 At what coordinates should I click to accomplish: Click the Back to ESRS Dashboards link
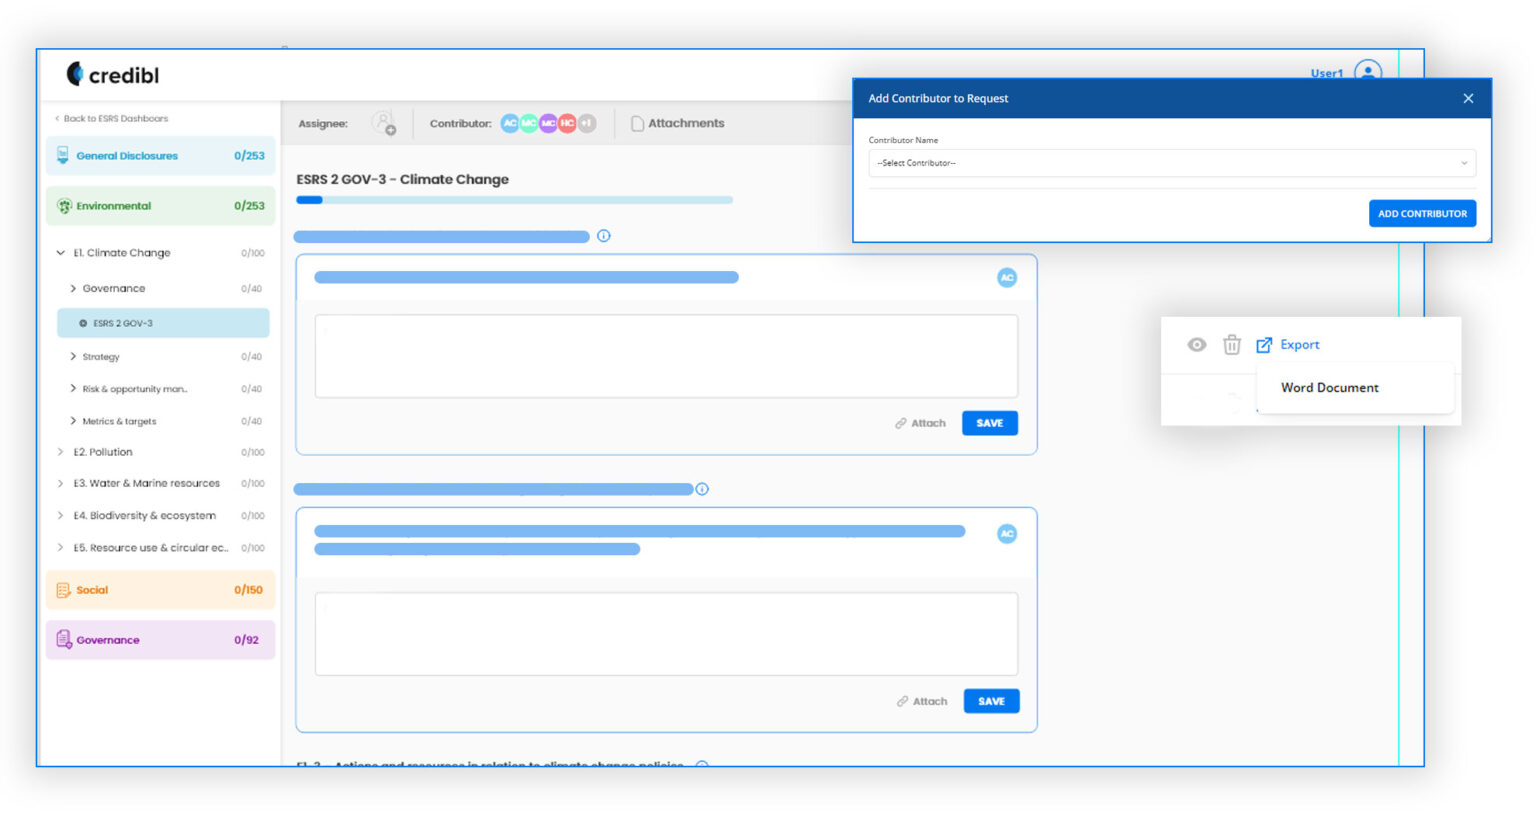pyautogui.click(x=113, y=118)
